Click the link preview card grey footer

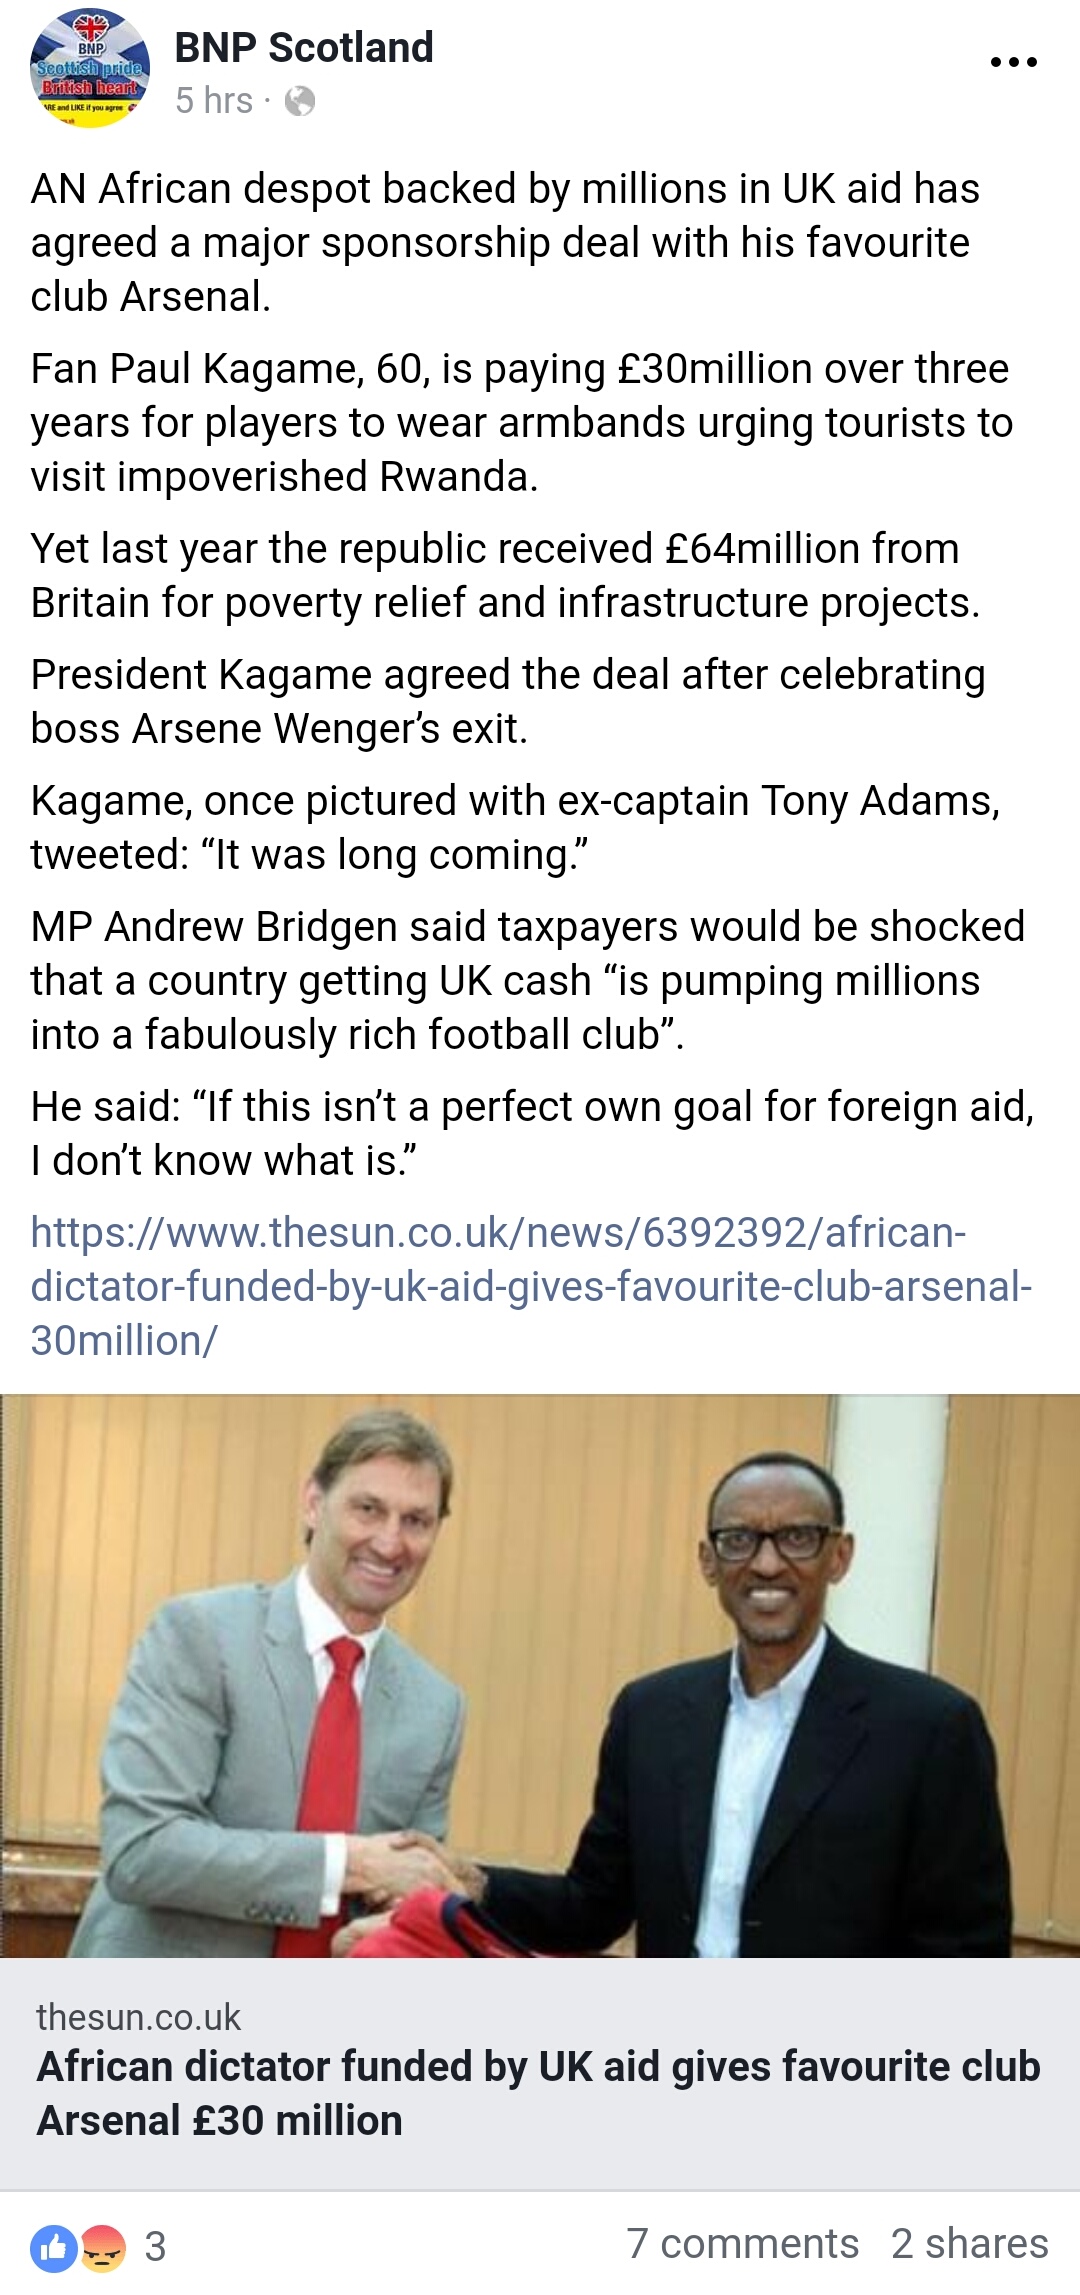(540, 2073)
